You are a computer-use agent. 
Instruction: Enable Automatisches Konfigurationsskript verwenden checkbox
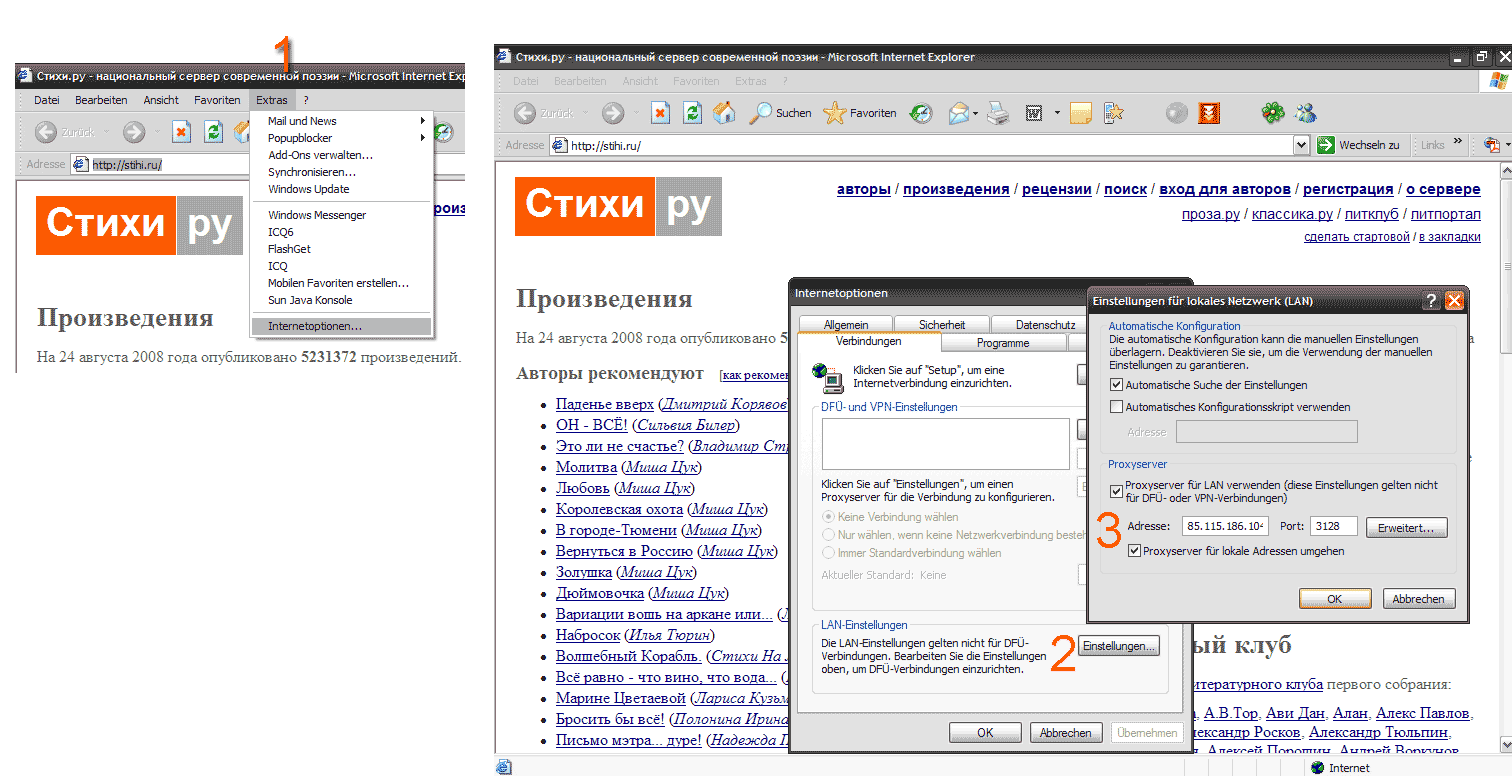[1116, 407]
